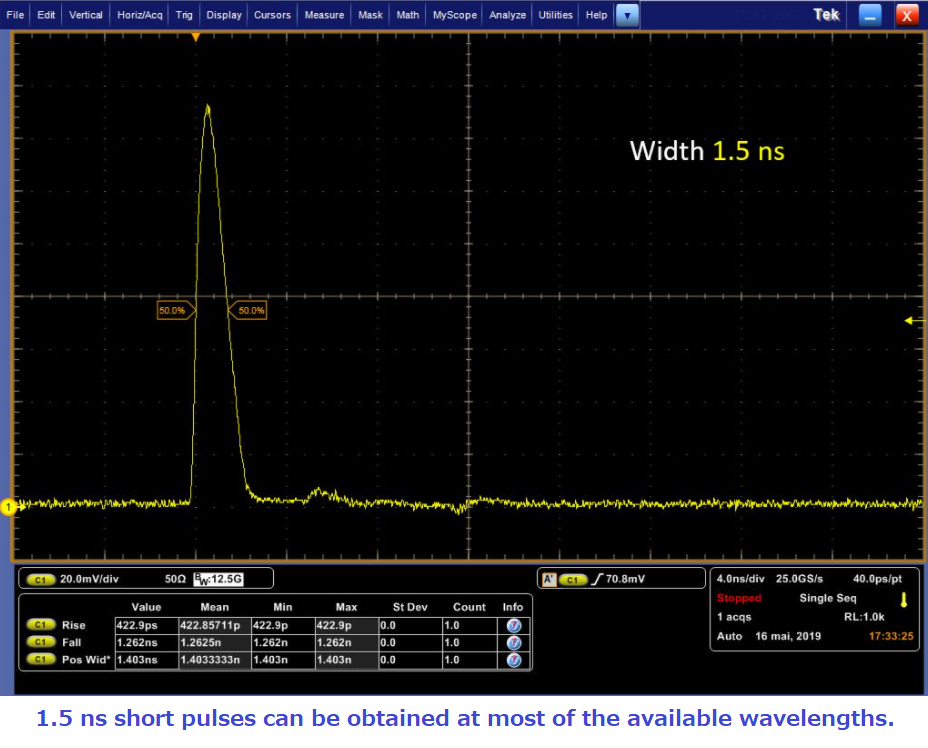
Task: Click the 4.0ns/div horizontal scale readout
Action: (742, 578)
